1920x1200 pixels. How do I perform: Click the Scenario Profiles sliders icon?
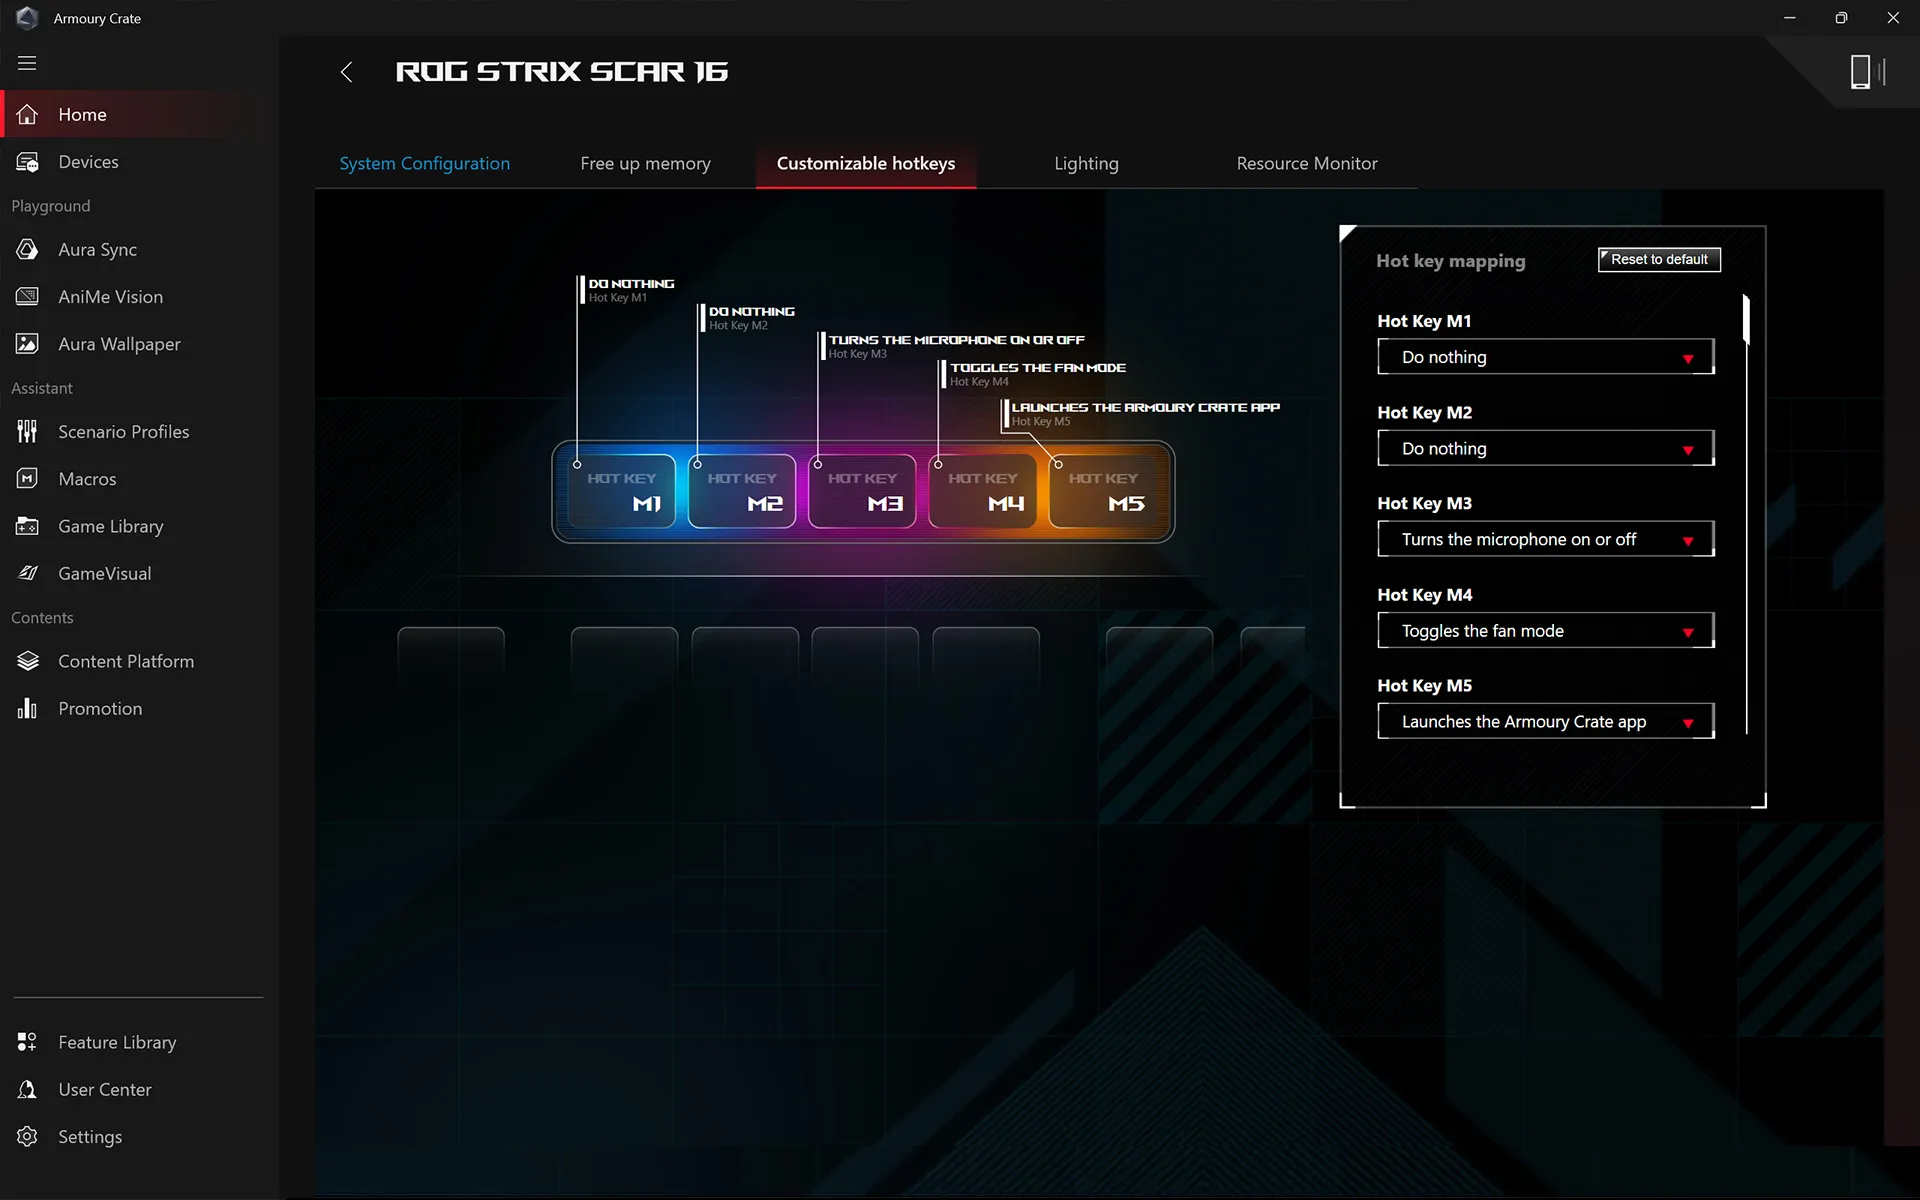[27, 431]
